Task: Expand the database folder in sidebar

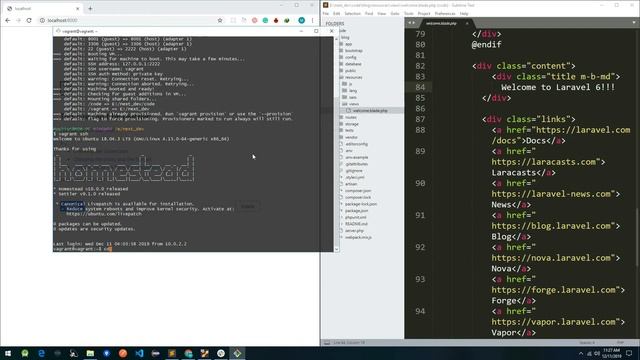Action: (353, 64)
